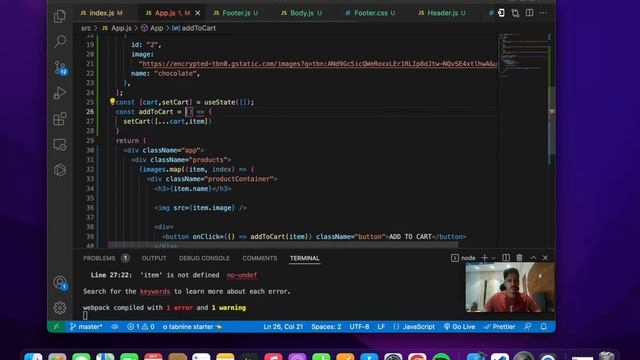The height and width of the screenshot is (360, 640).
Task: Open the Accounts icon in activity bar
Action: point(60,282)
